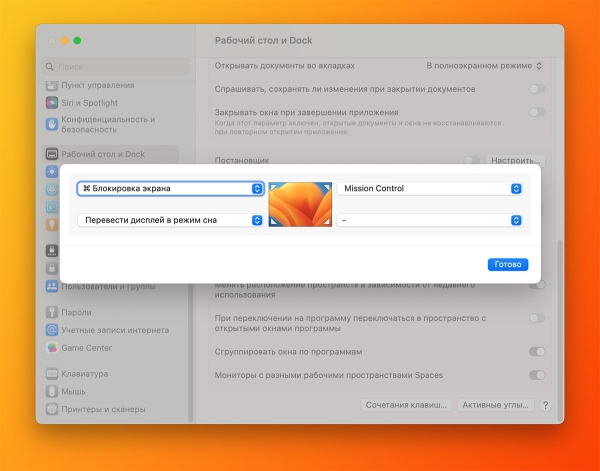600x471 pixels.
Task: Expand the Mission Control corner dropdown
Action: point(430,188)
